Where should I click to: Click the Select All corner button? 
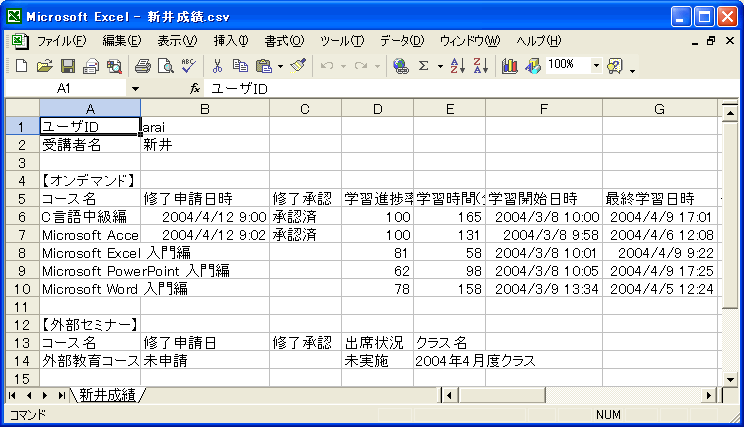tap(22, 109)
